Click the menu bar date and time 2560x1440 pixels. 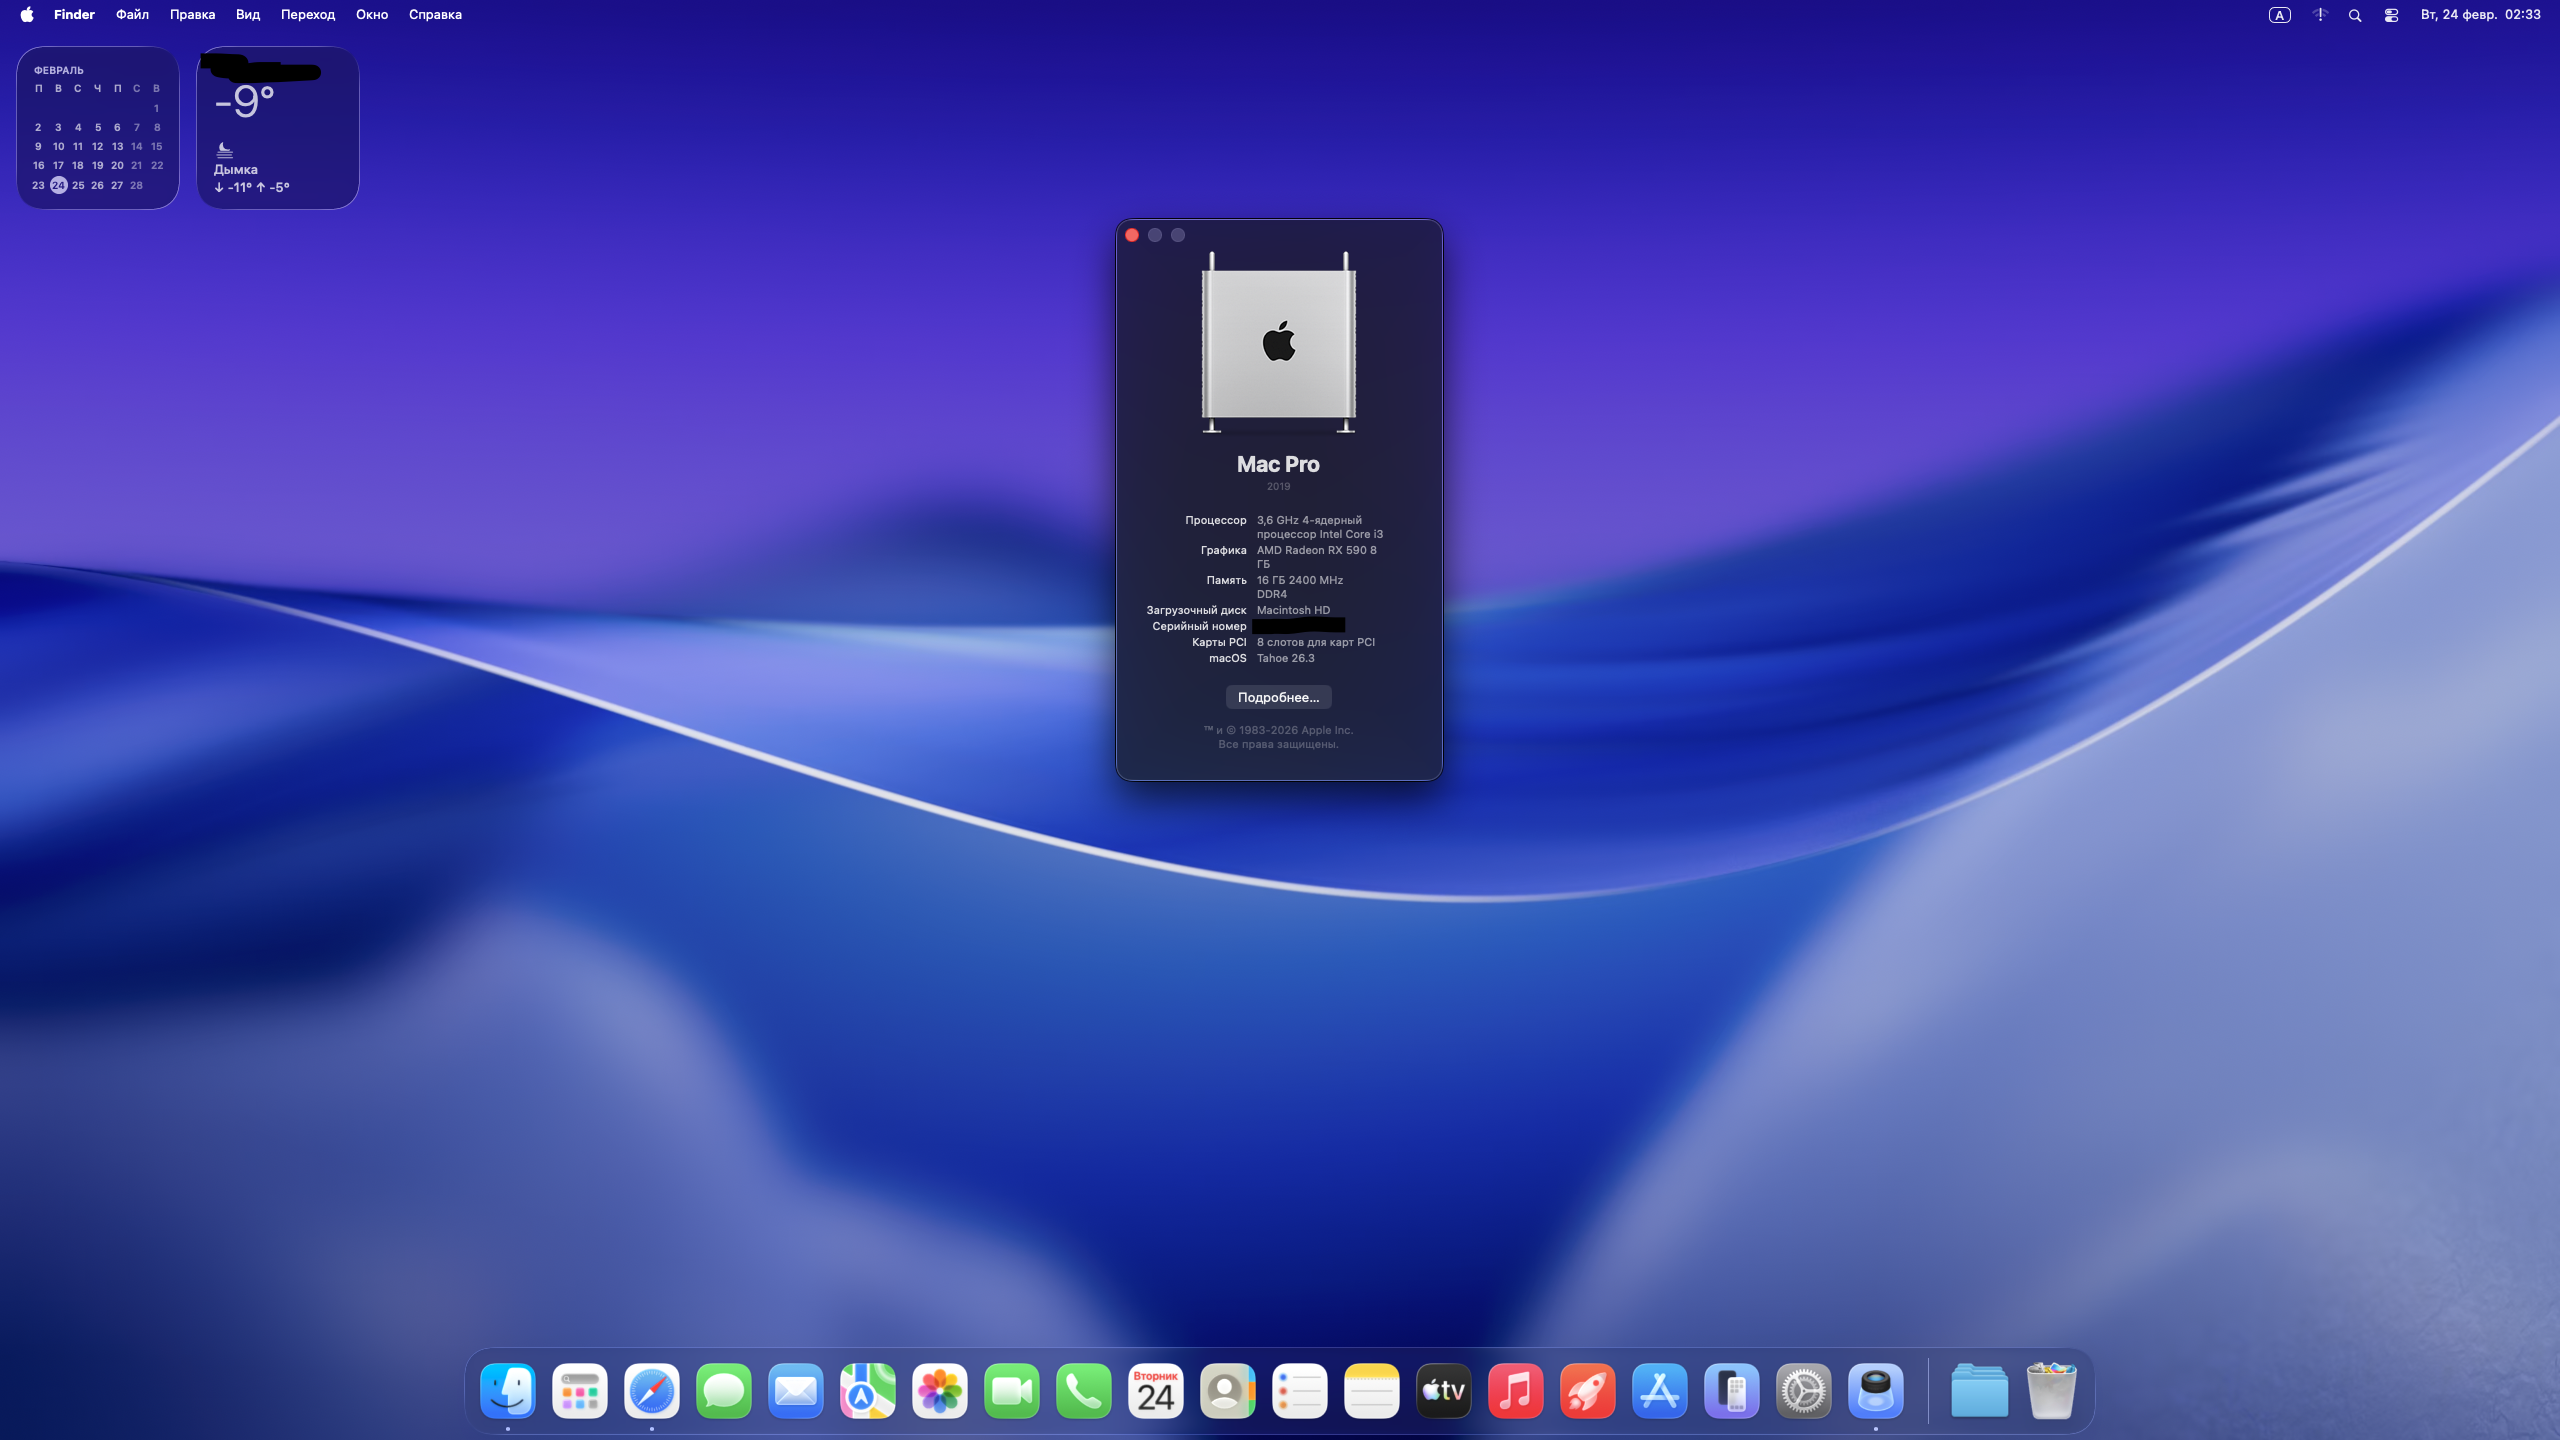2480,15
